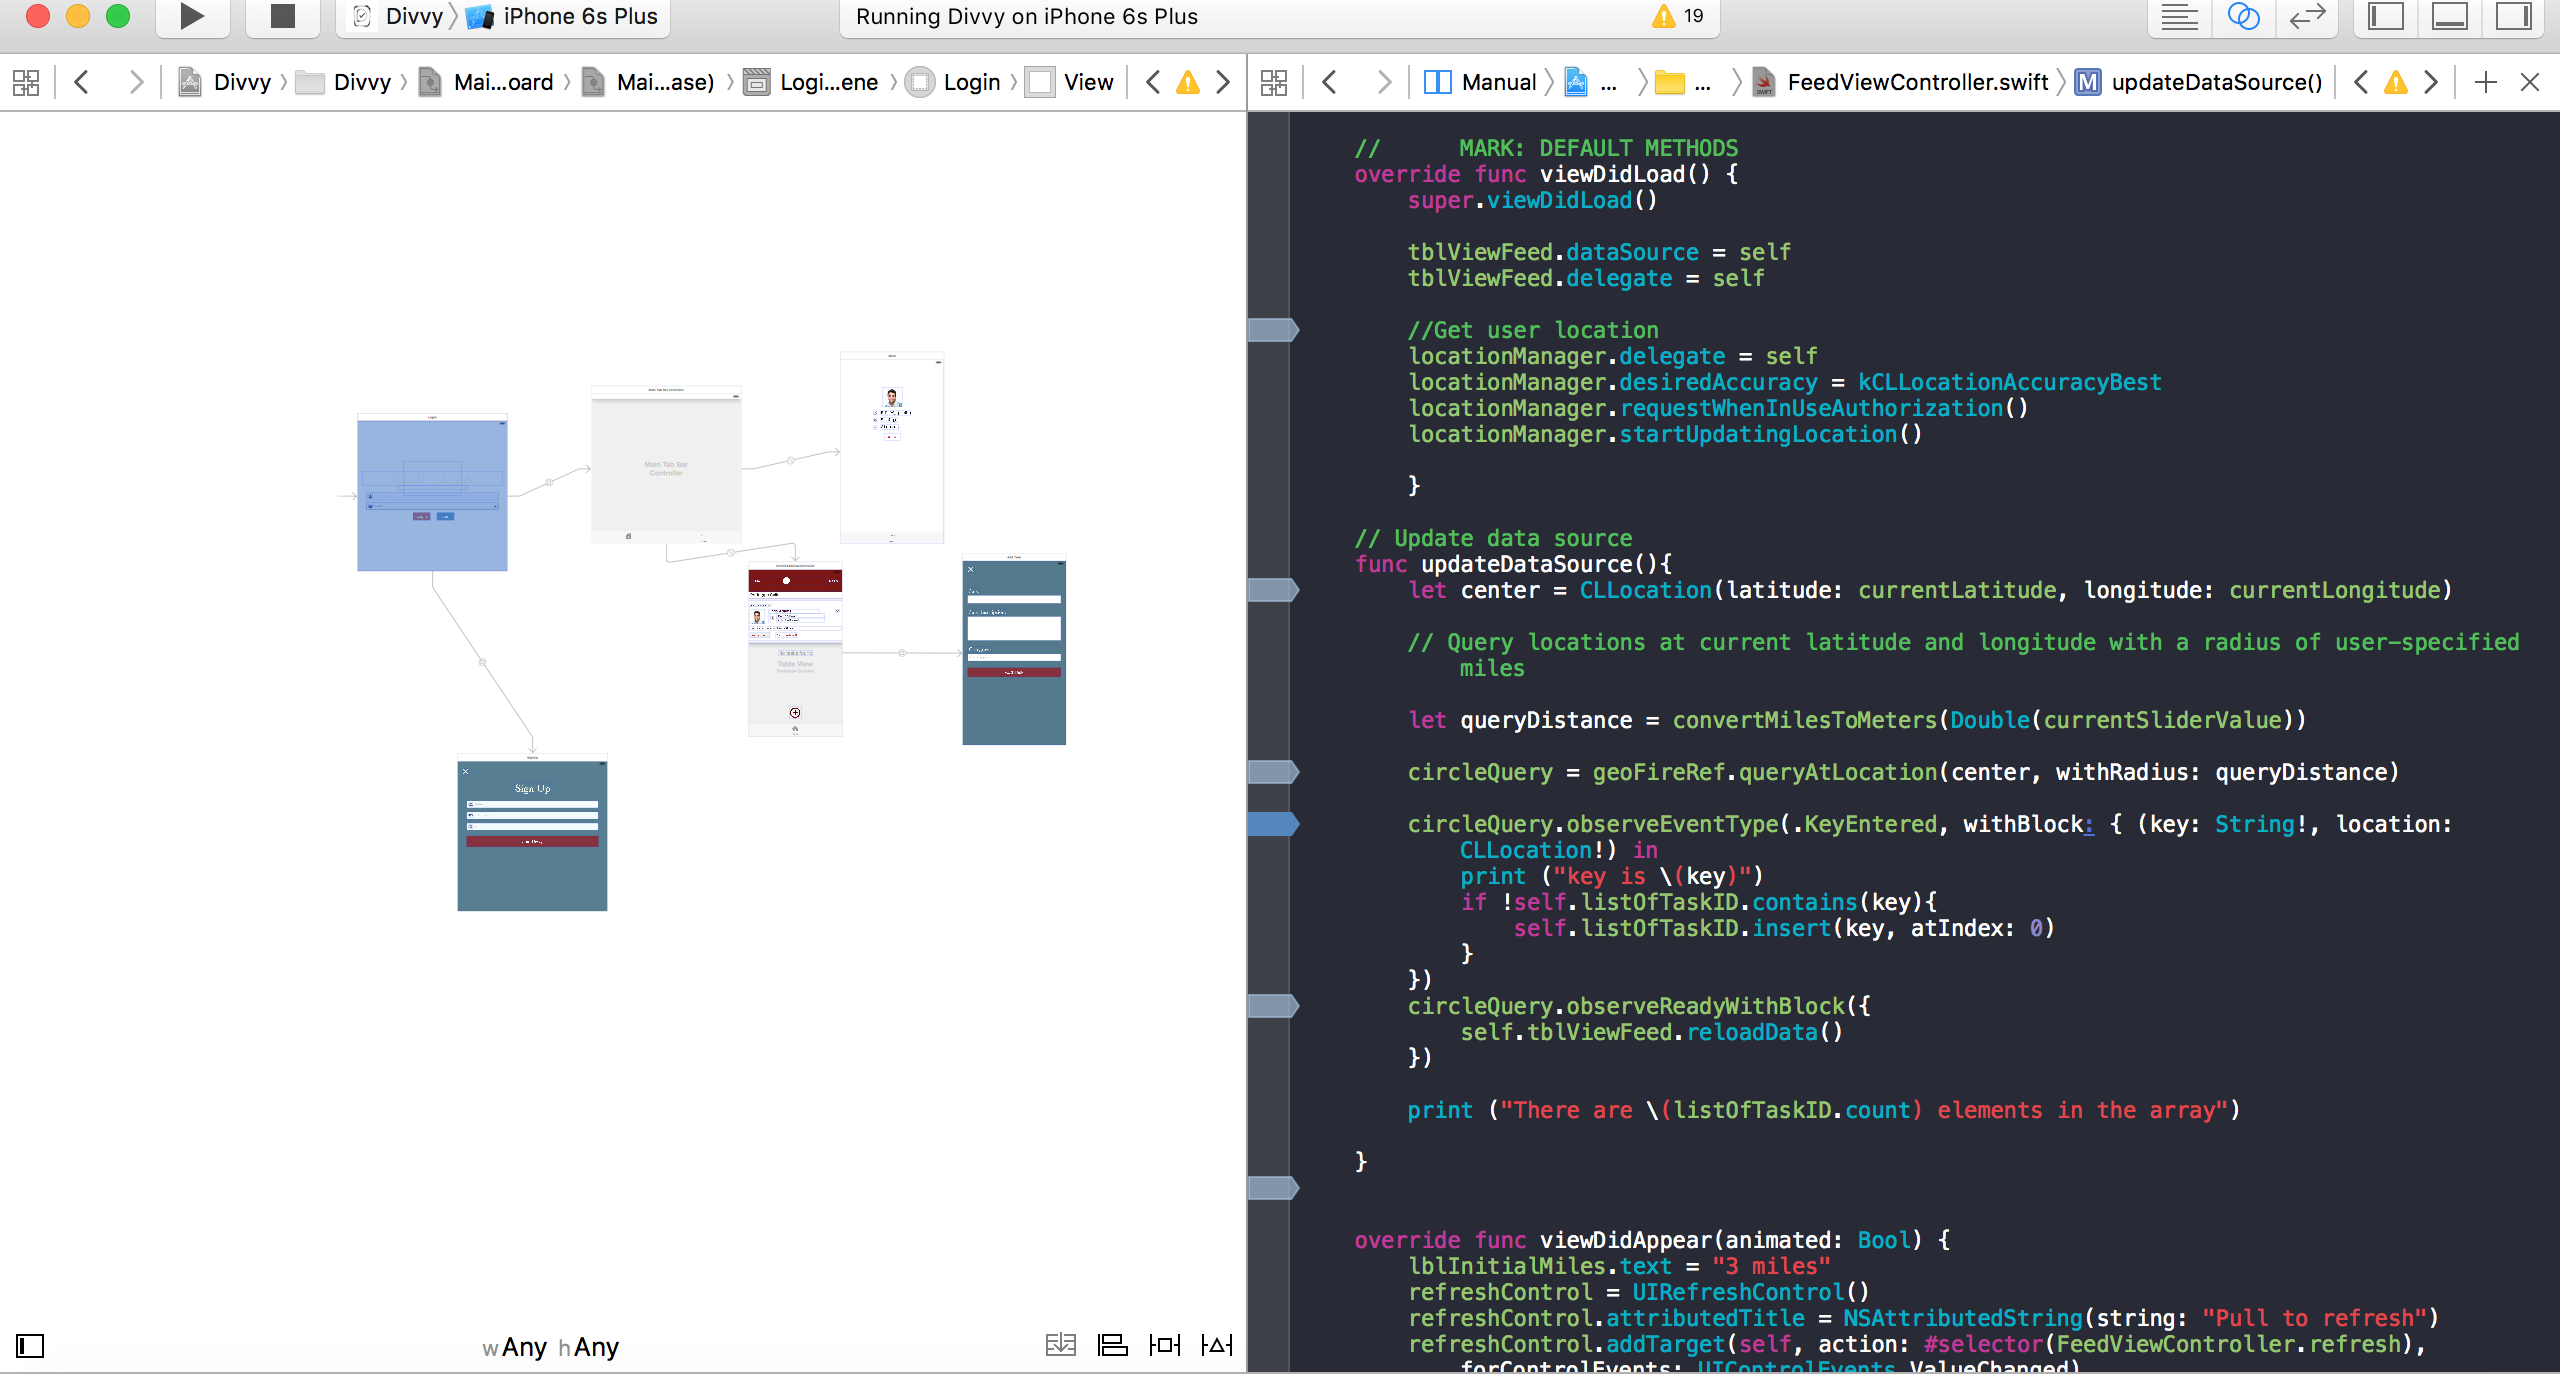Toggle the Debug area visibility
Viewport: 2560px width, 1374px height.
[2450, 17]
